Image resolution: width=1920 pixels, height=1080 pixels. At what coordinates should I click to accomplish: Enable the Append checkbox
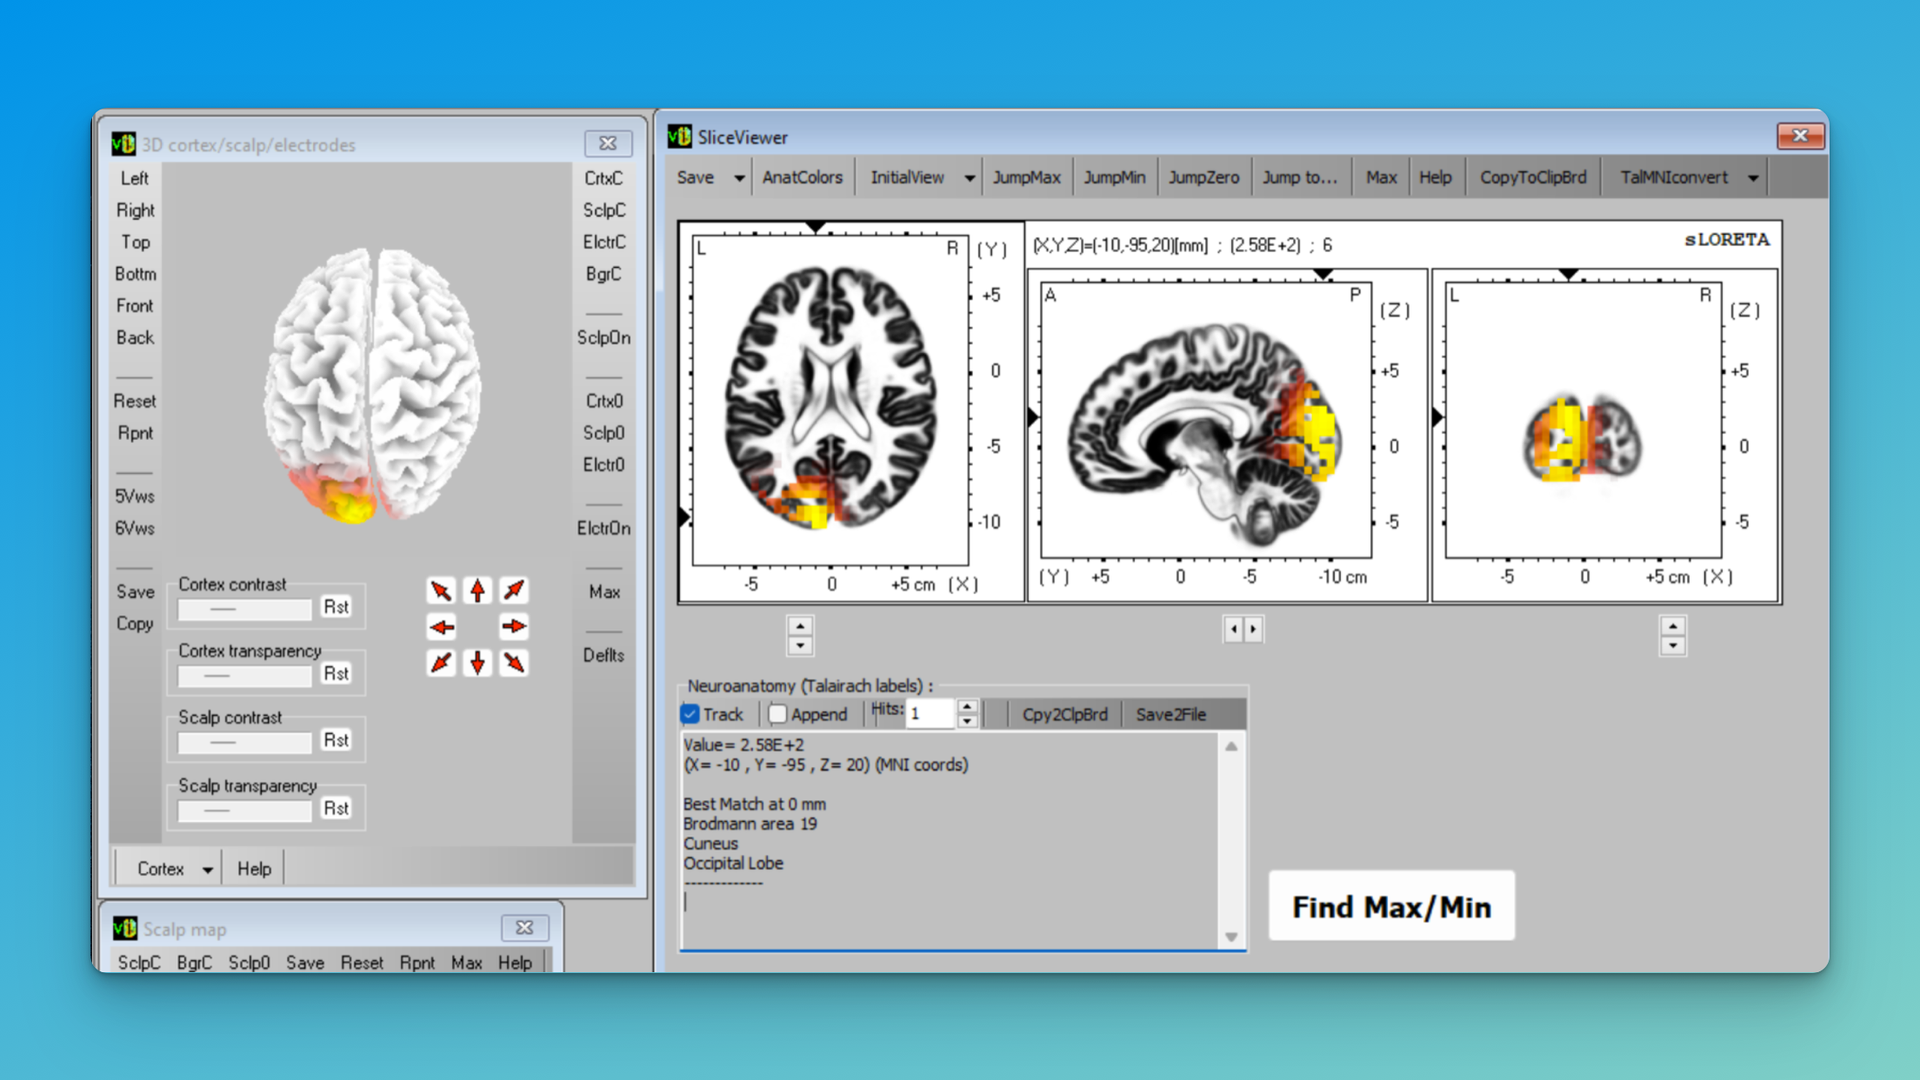point(778,714)
